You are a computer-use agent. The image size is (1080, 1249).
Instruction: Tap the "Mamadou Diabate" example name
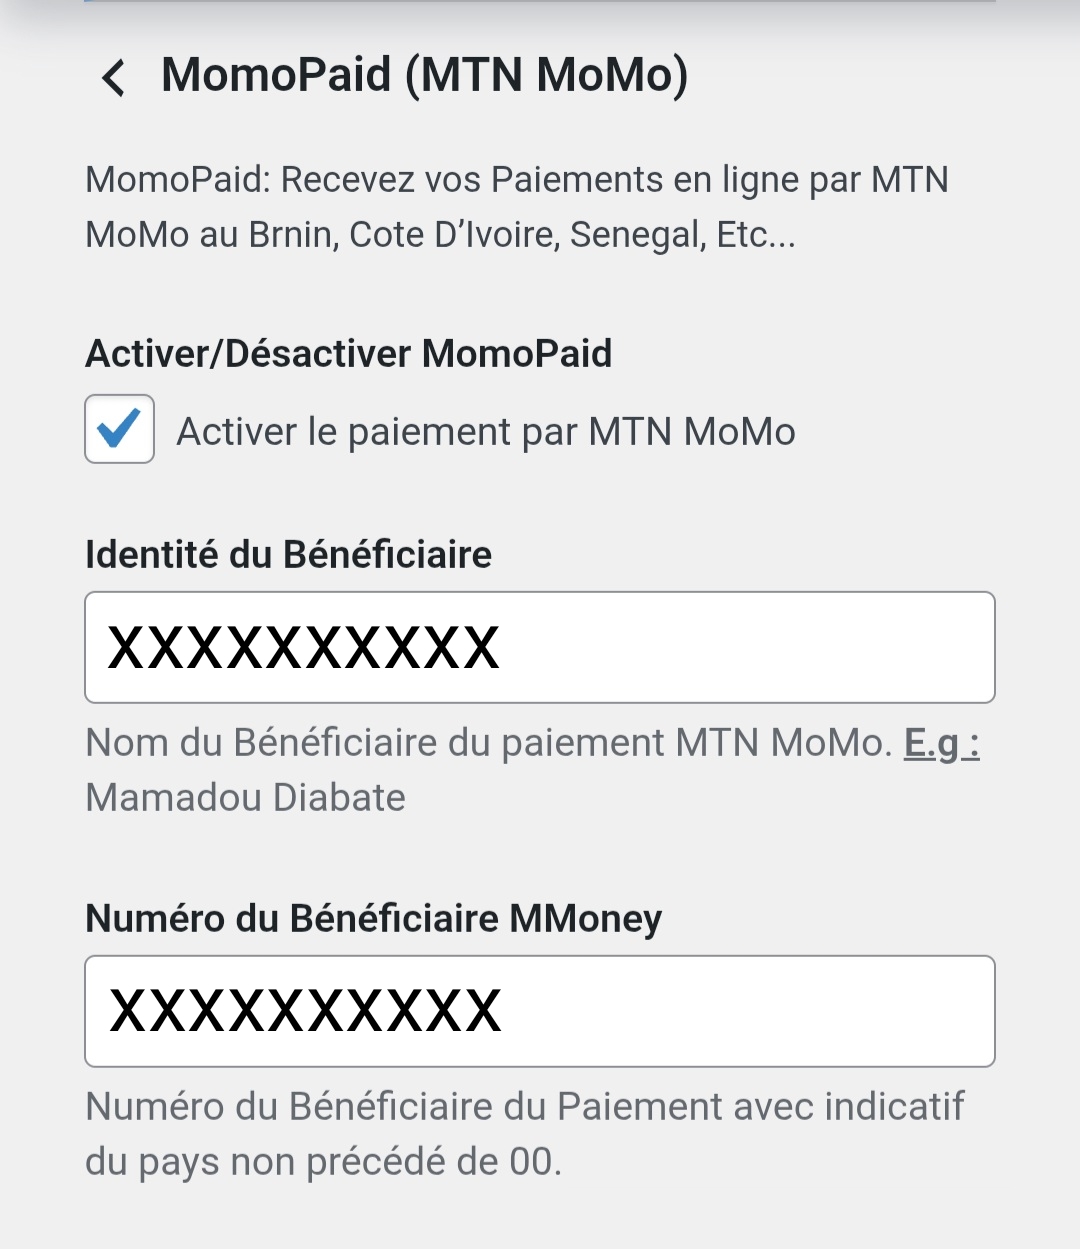click(246, 798)
